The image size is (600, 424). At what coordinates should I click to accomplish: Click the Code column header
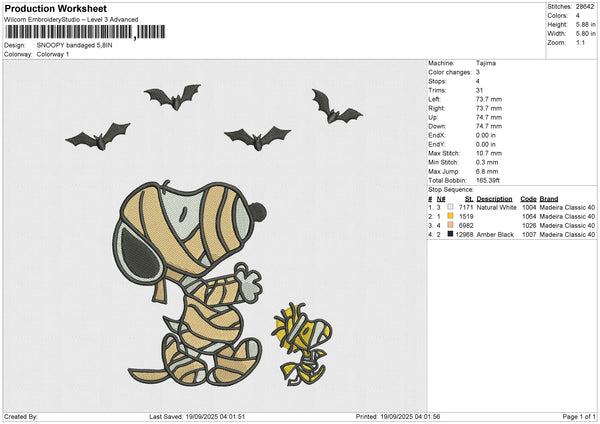pyautogui.click(x=528, y=198)
